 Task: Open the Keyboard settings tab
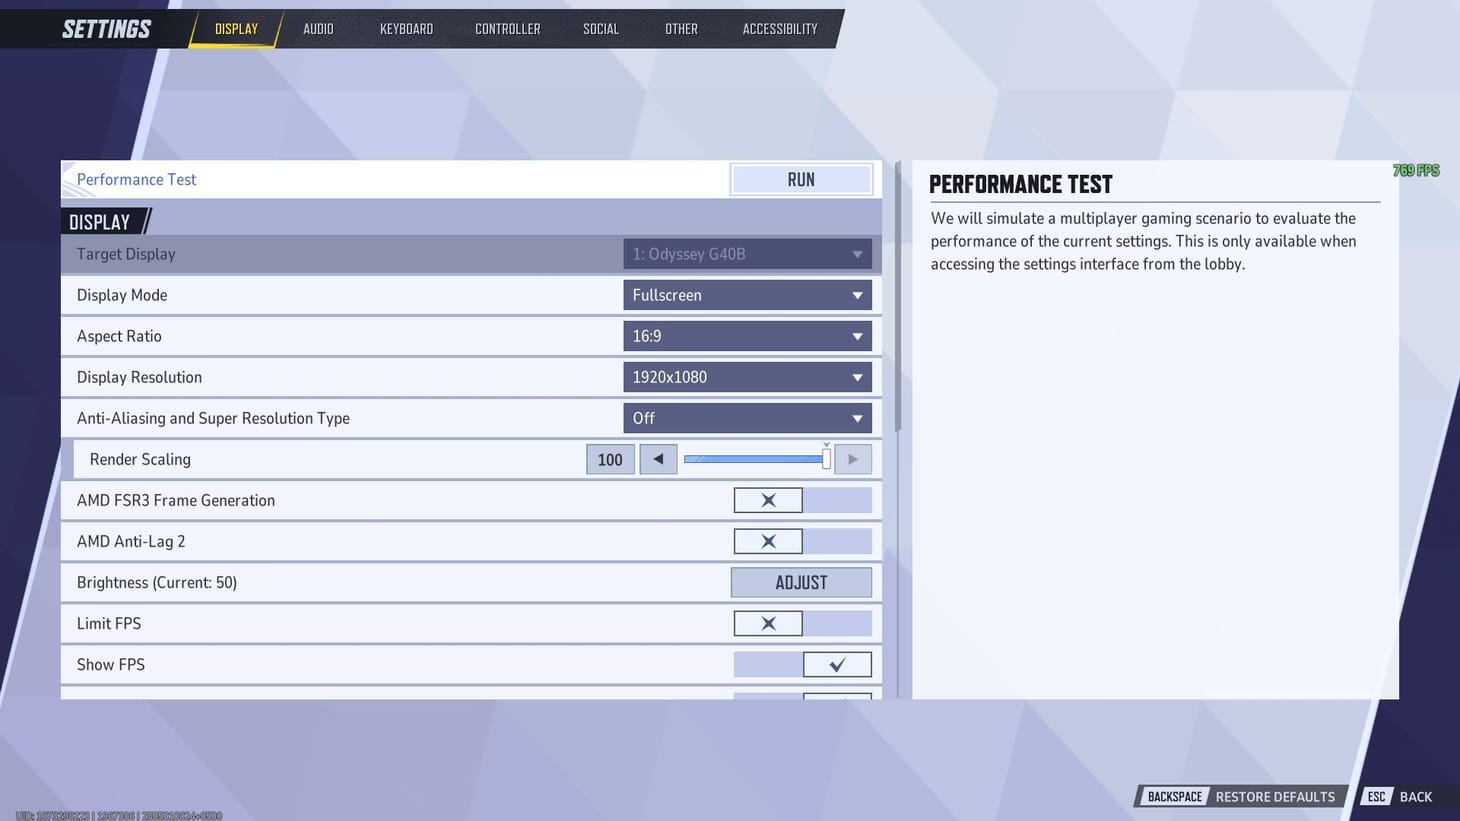[x=406, y=28]
